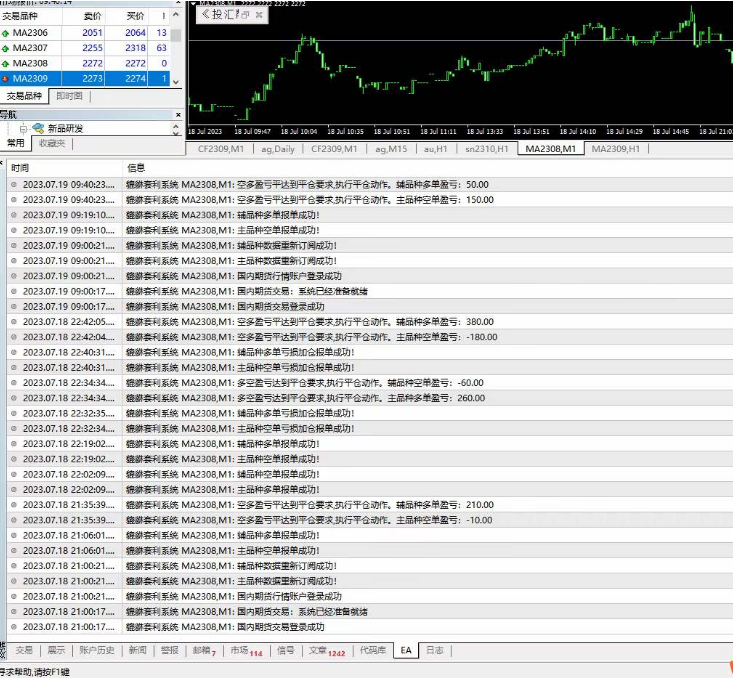
Task: Click the log bullet for 22:34:34 盈亏 260.00 row
Action: point(14,398)
